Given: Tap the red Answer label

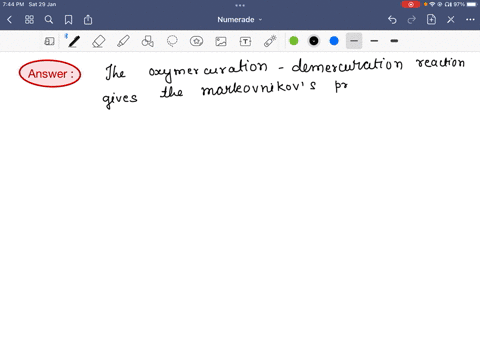Looking at the screenshot, I should coord(50,74).
